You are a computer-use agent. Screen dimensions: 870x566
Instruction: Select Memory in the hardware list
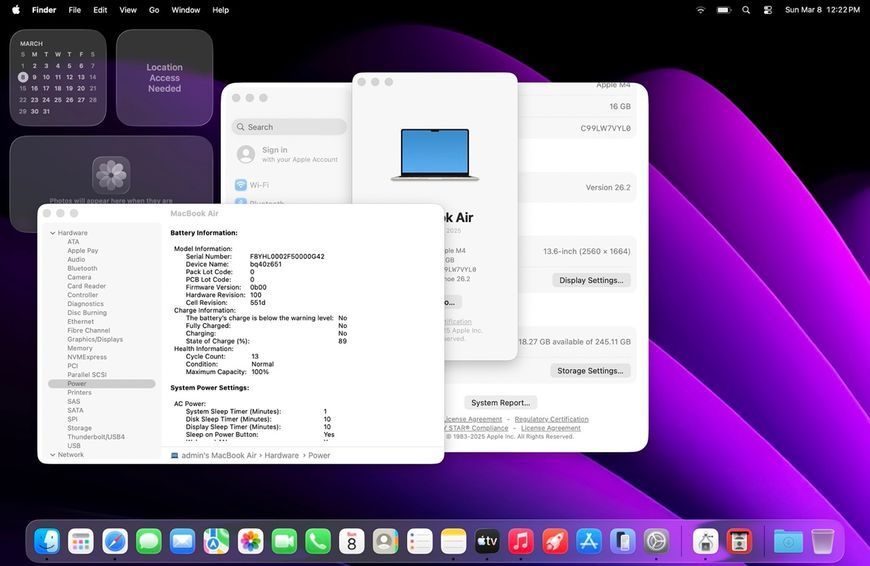coord(80,348)
